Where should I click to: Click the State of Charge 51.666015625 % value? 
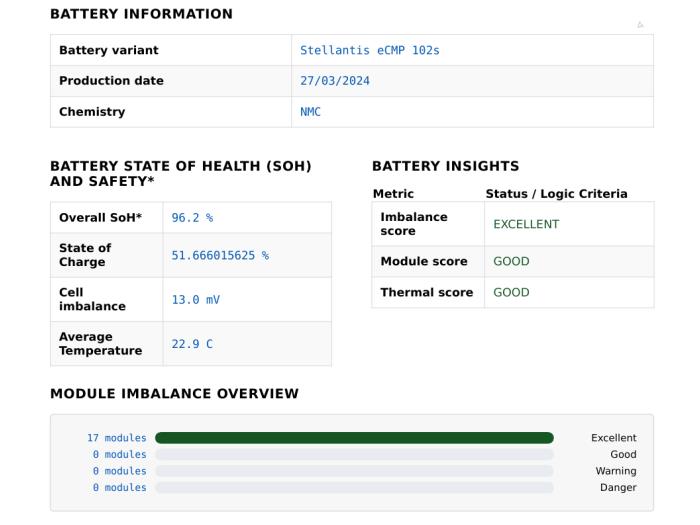point(220,255)
